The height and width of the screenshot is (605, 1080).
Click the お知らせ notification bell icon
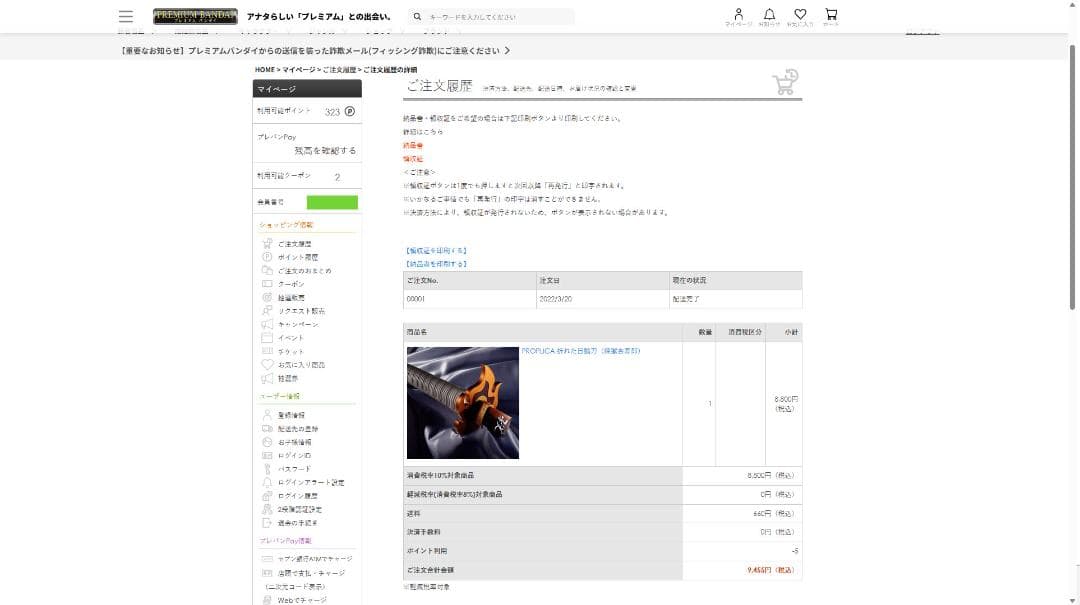(x=768, y=16)
